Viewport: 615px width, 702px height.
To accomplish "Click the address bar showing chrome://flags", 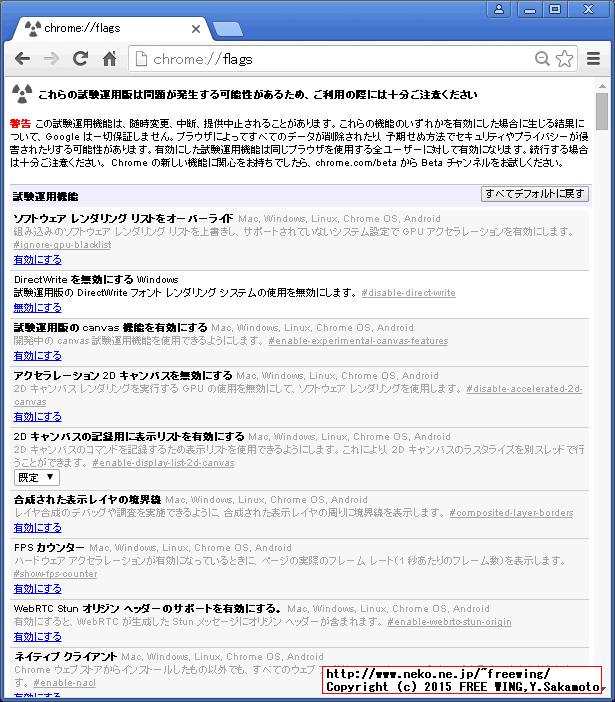I will pos(331,59).
